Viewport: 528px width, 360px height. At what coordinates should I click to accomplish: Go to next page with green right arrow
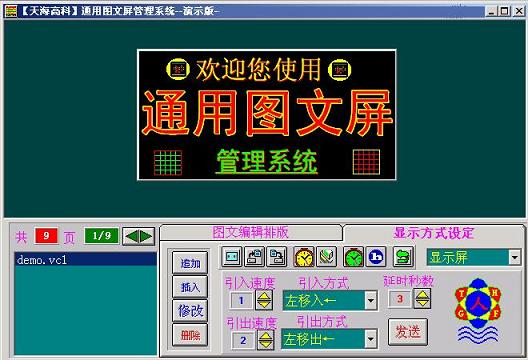pos(146,236)
